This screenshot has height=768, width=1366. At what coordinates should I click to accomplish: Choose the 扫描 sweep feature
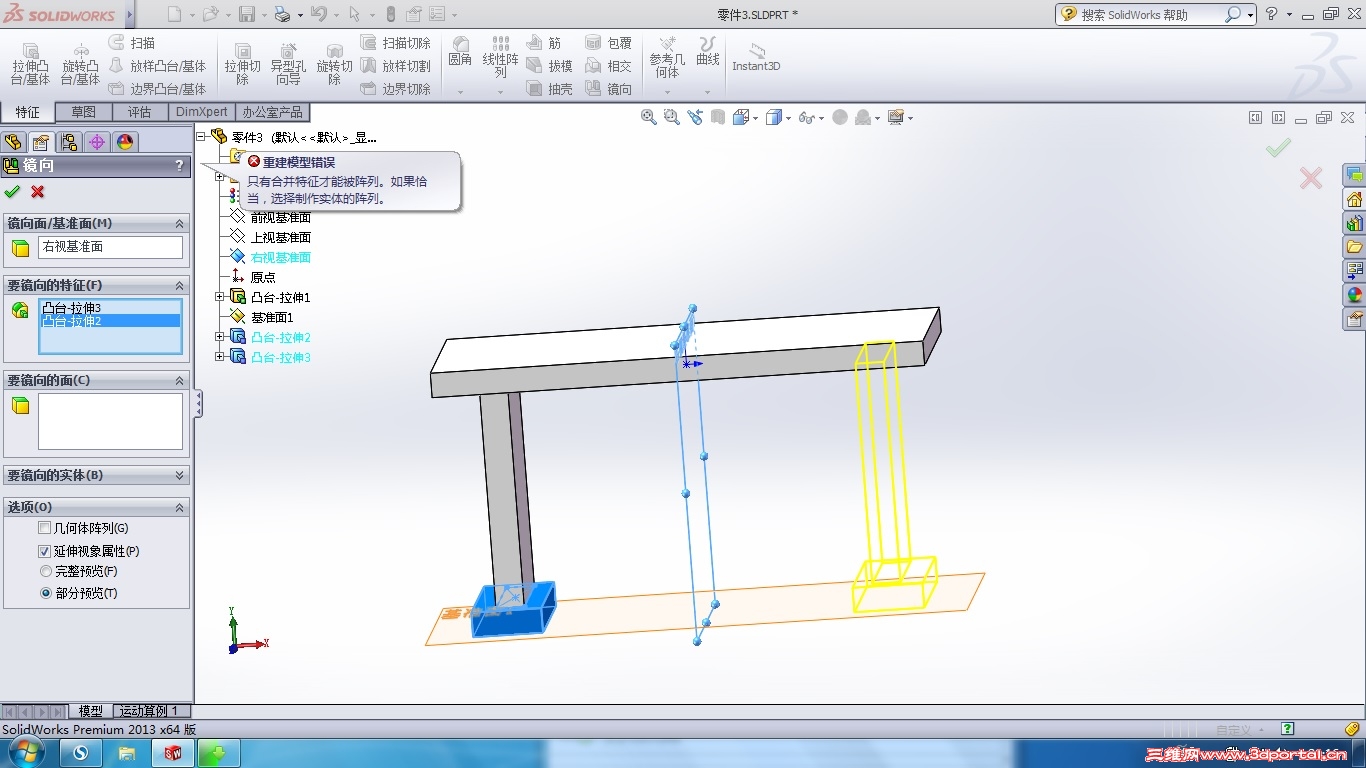click(x=132, y=43)
